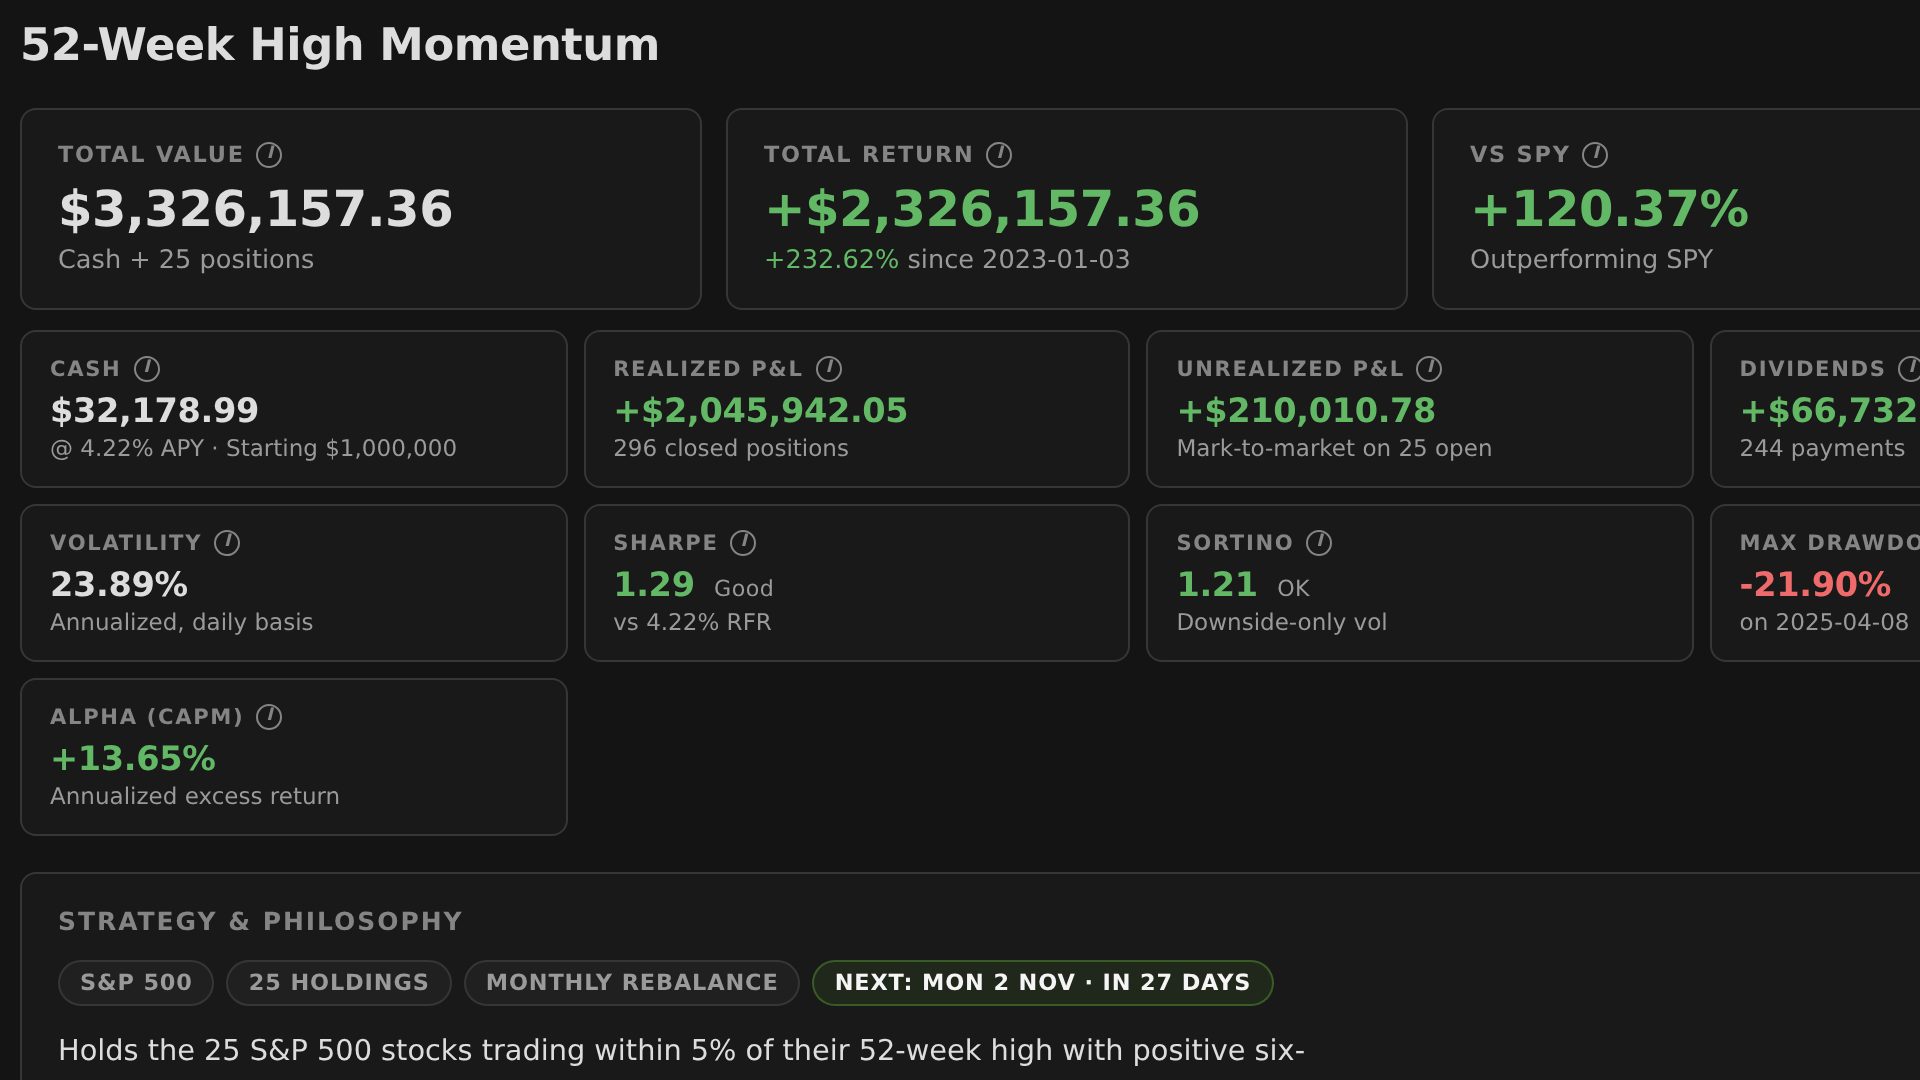Select the S&P 500 tag

[136, 983]
